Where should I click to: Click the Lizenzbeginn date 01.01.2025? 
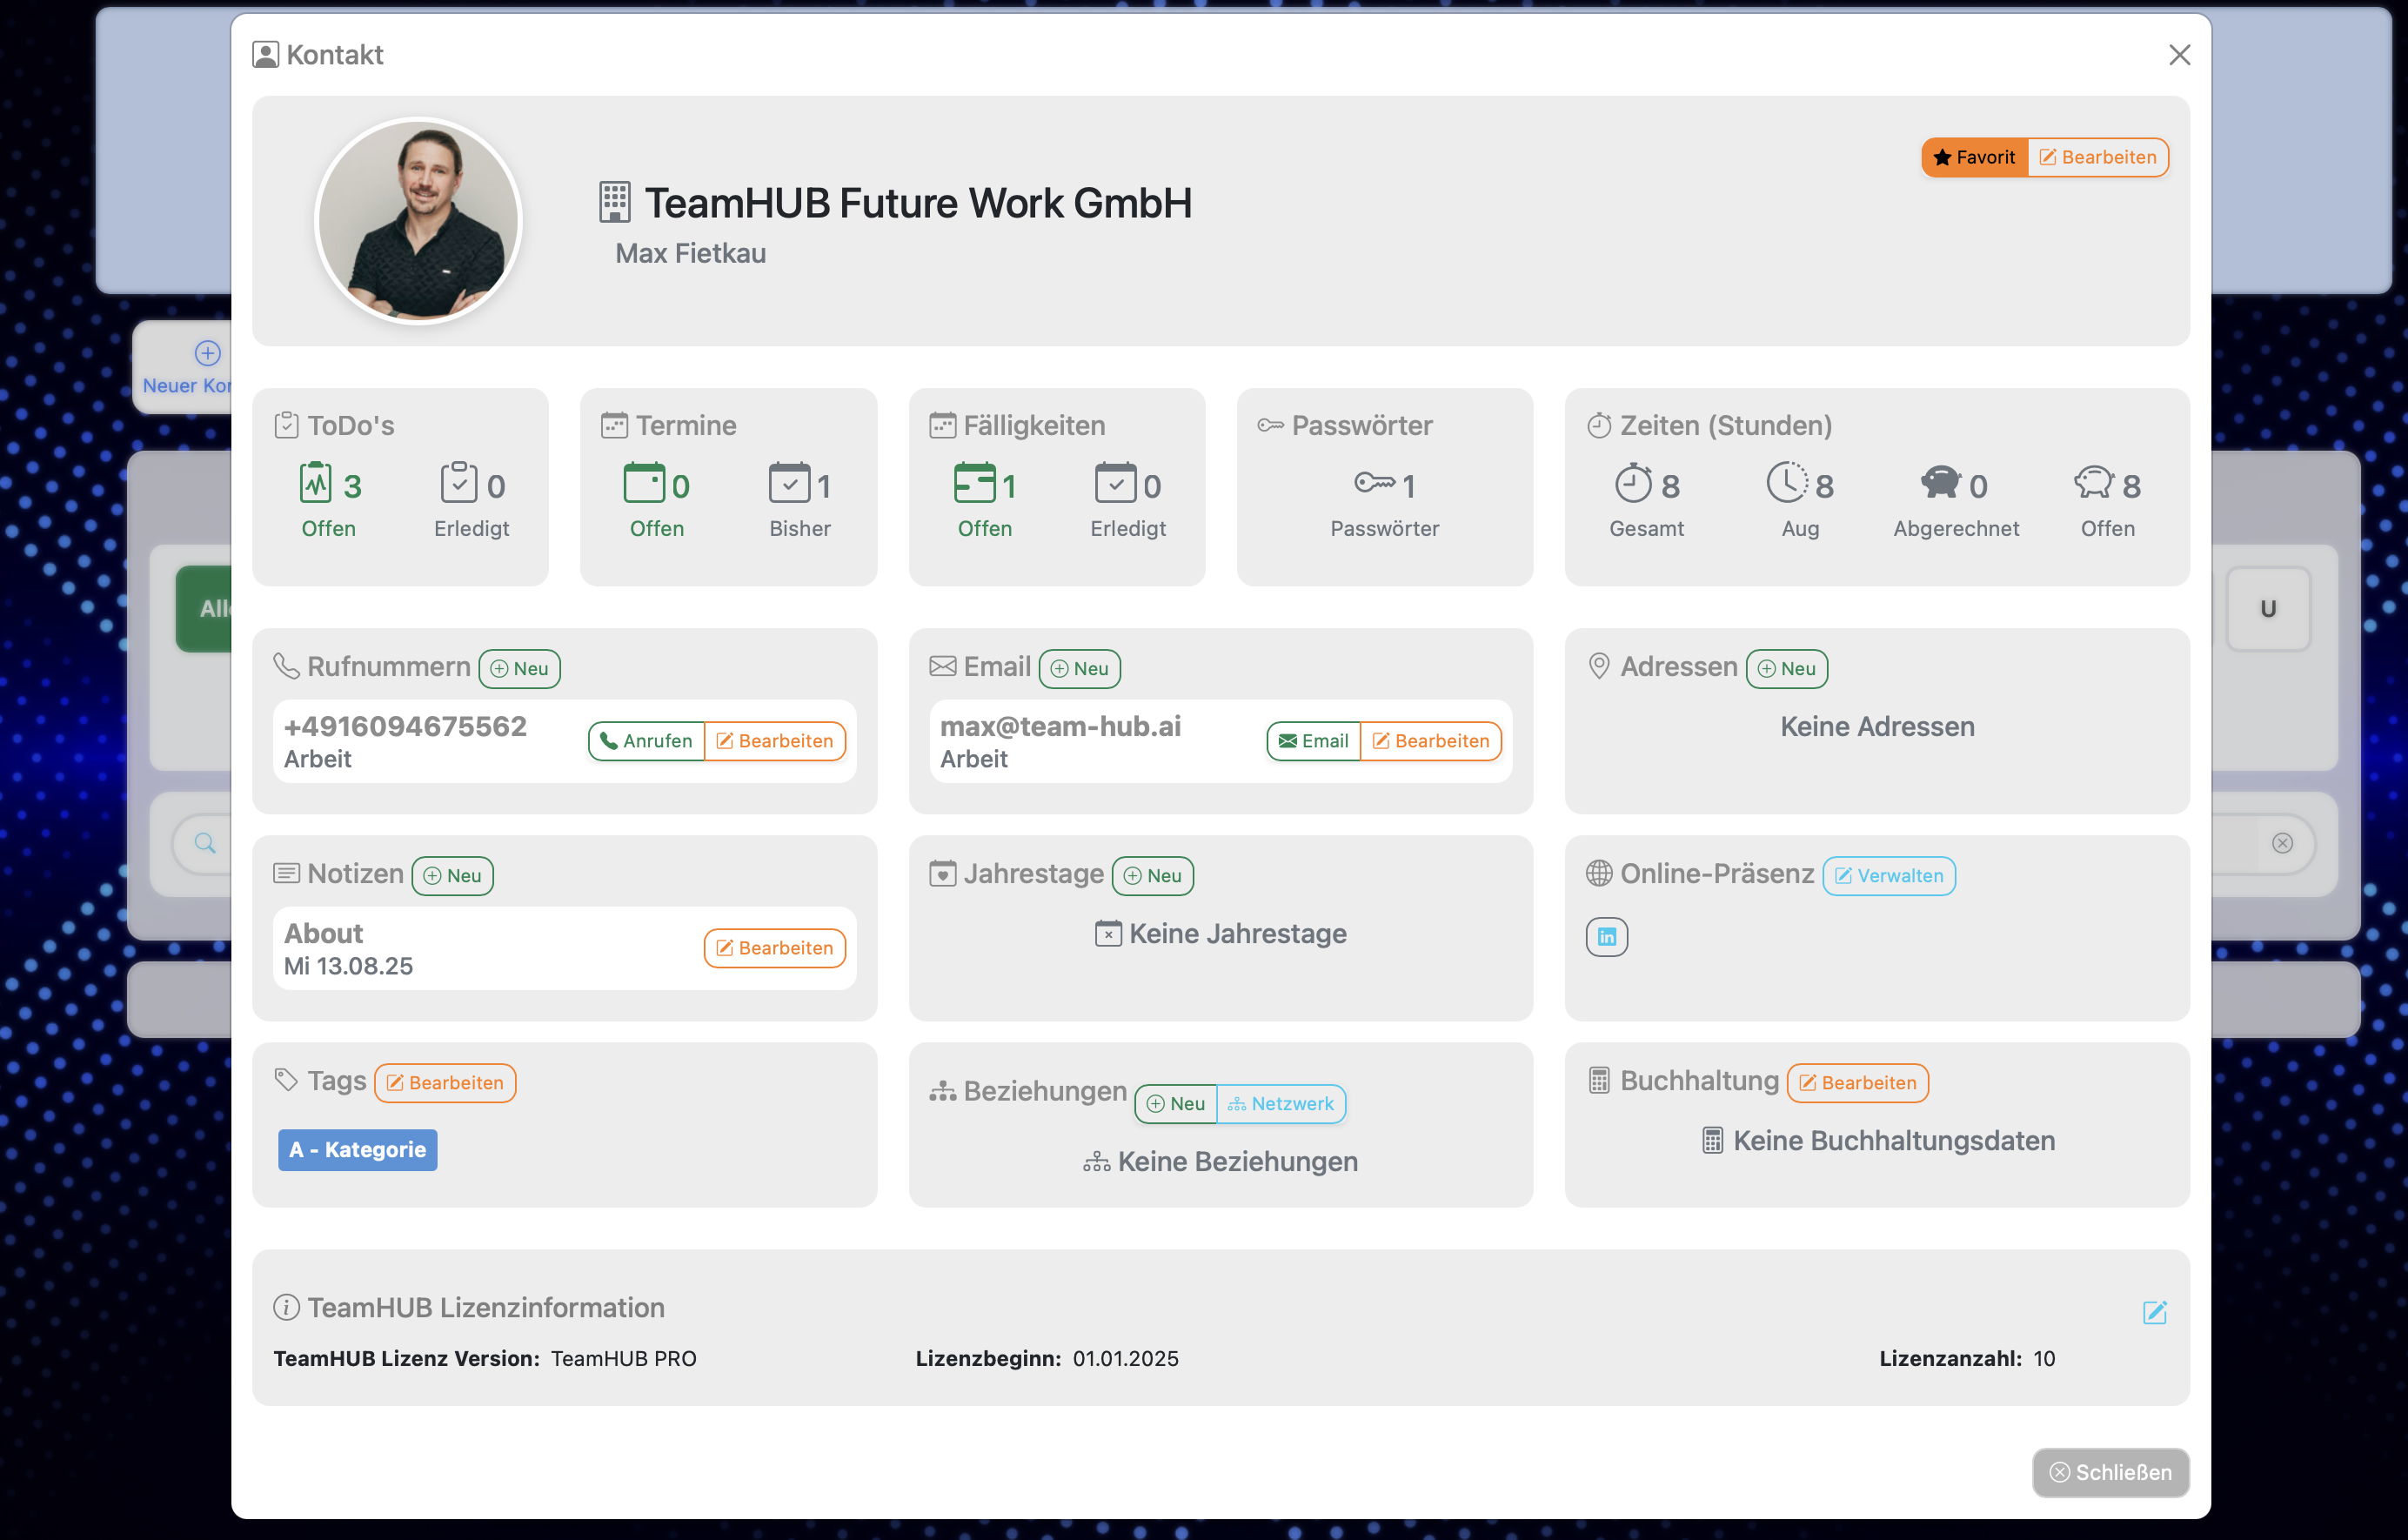pyautogui.click(x=1125, y=1359)
